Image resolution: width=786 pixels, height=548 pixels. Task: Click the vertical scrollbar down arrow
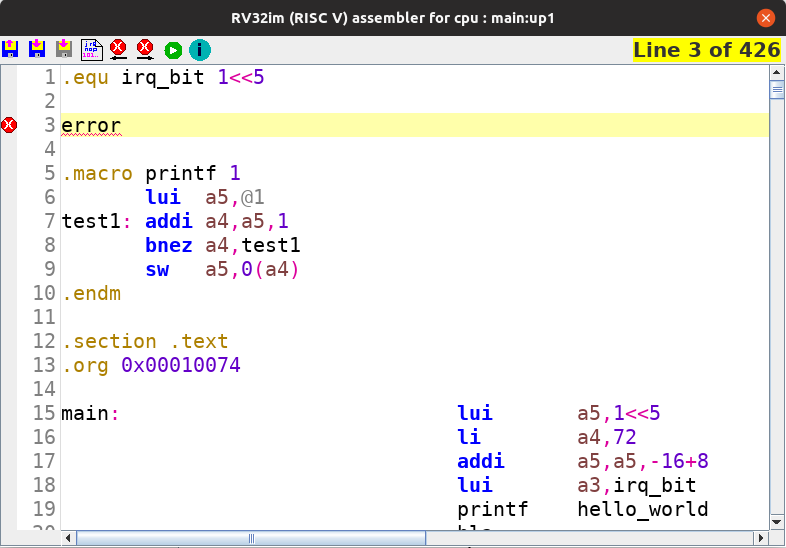[x=776, y=522]
